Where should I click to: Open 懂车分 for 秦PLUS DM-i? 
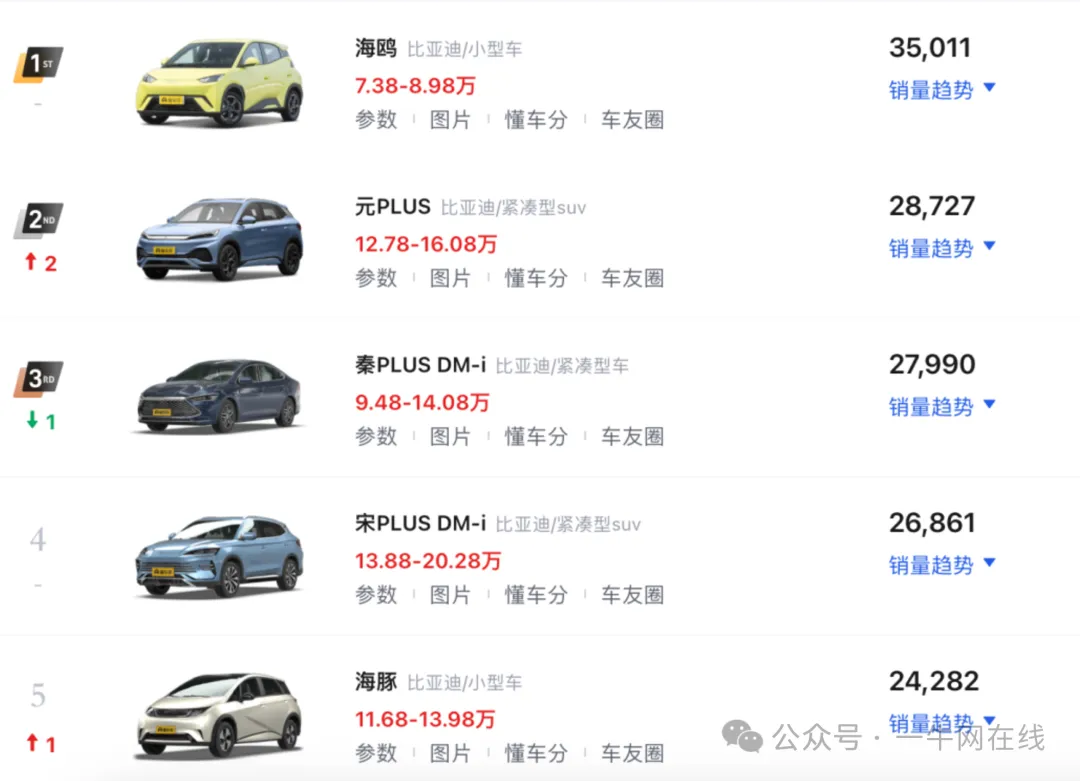click(x=536, y=437)
